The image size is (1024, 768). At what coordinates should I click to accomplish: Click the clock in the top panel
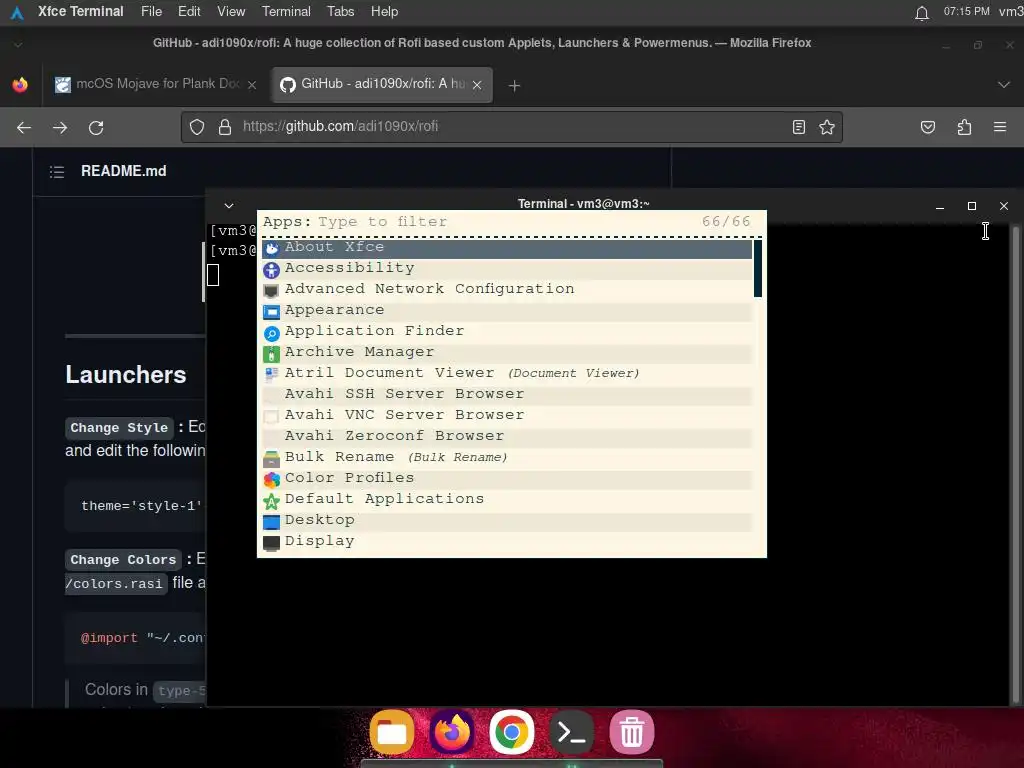[967, 12]
